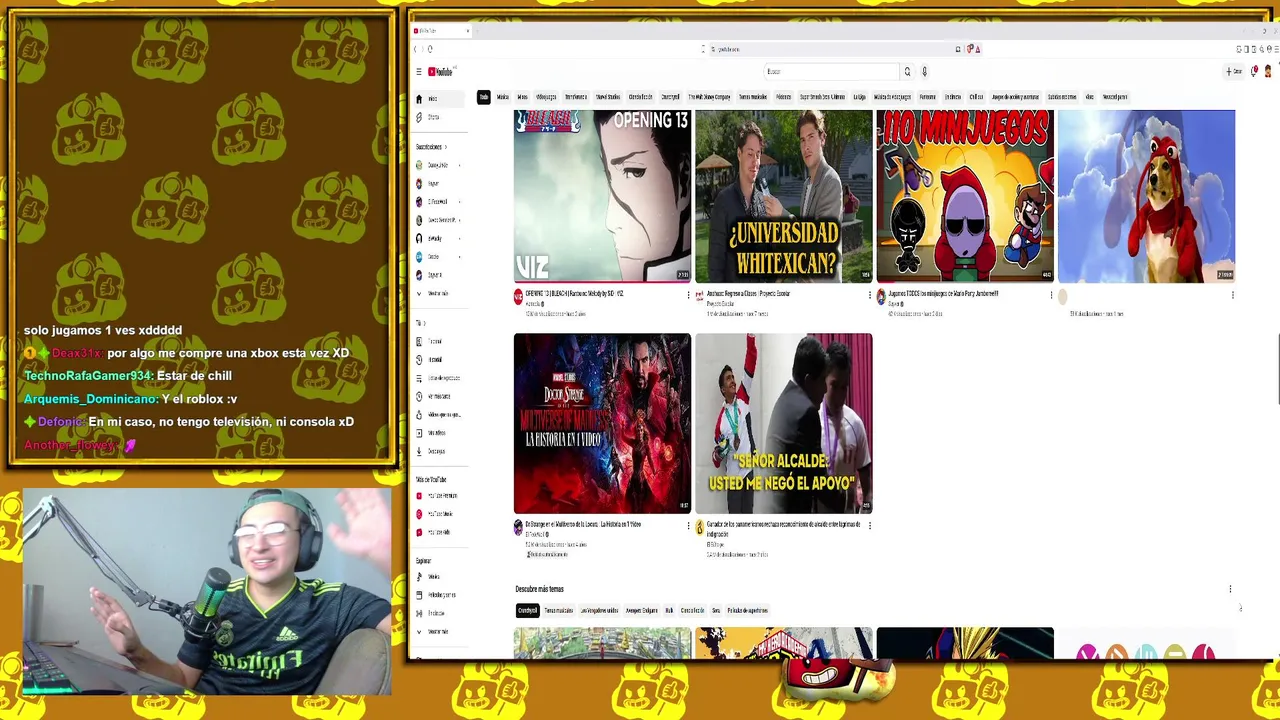Open options for the 110 Minijuegos video

[x=1051, y=295]
